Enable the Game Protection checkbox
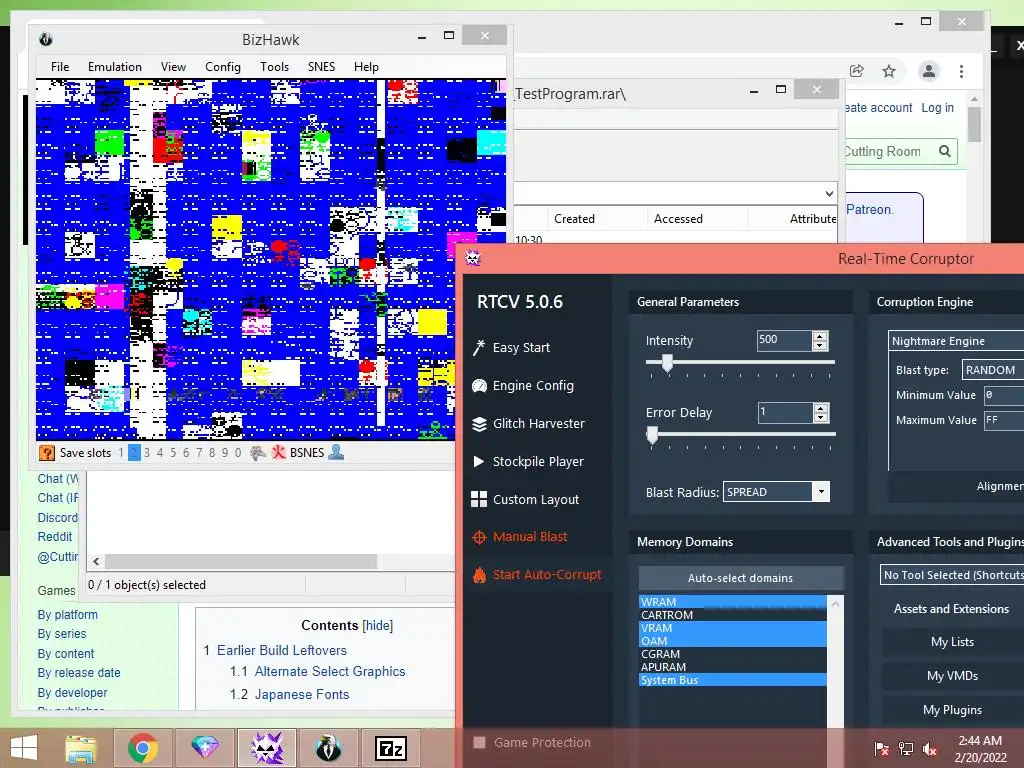The width and height of the screenshot is (1024, 768). click(479, 743)
